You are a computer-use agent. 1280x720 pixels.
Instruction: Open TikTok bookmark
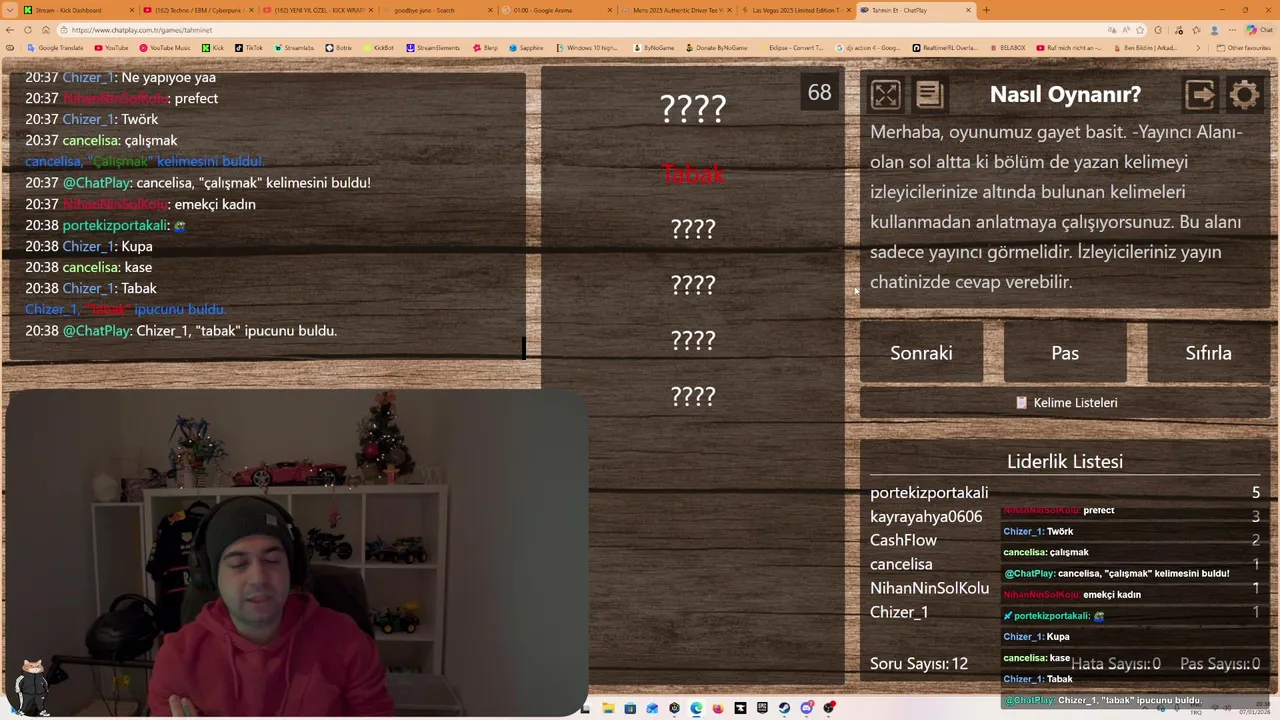[x=249, y=48]
